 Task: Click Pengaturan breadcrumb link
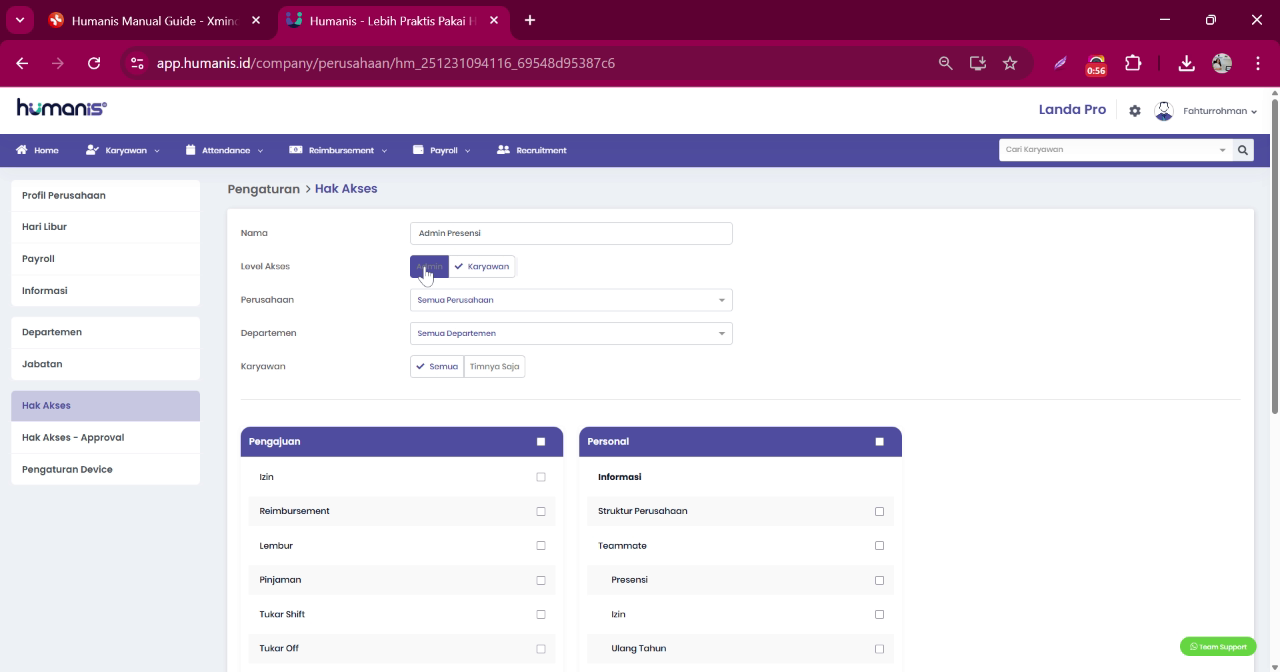(263, 189)
